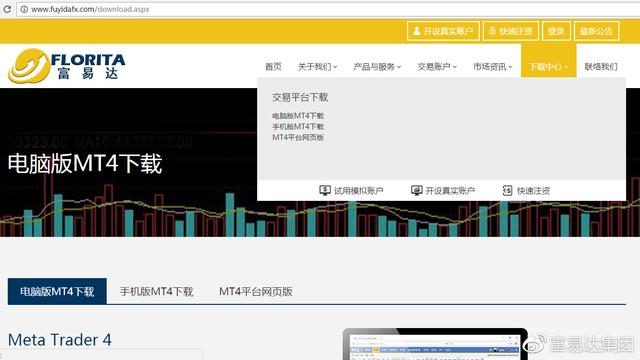Click the 开设真实账户 button in yellow top bar

(x=443, y=31)
